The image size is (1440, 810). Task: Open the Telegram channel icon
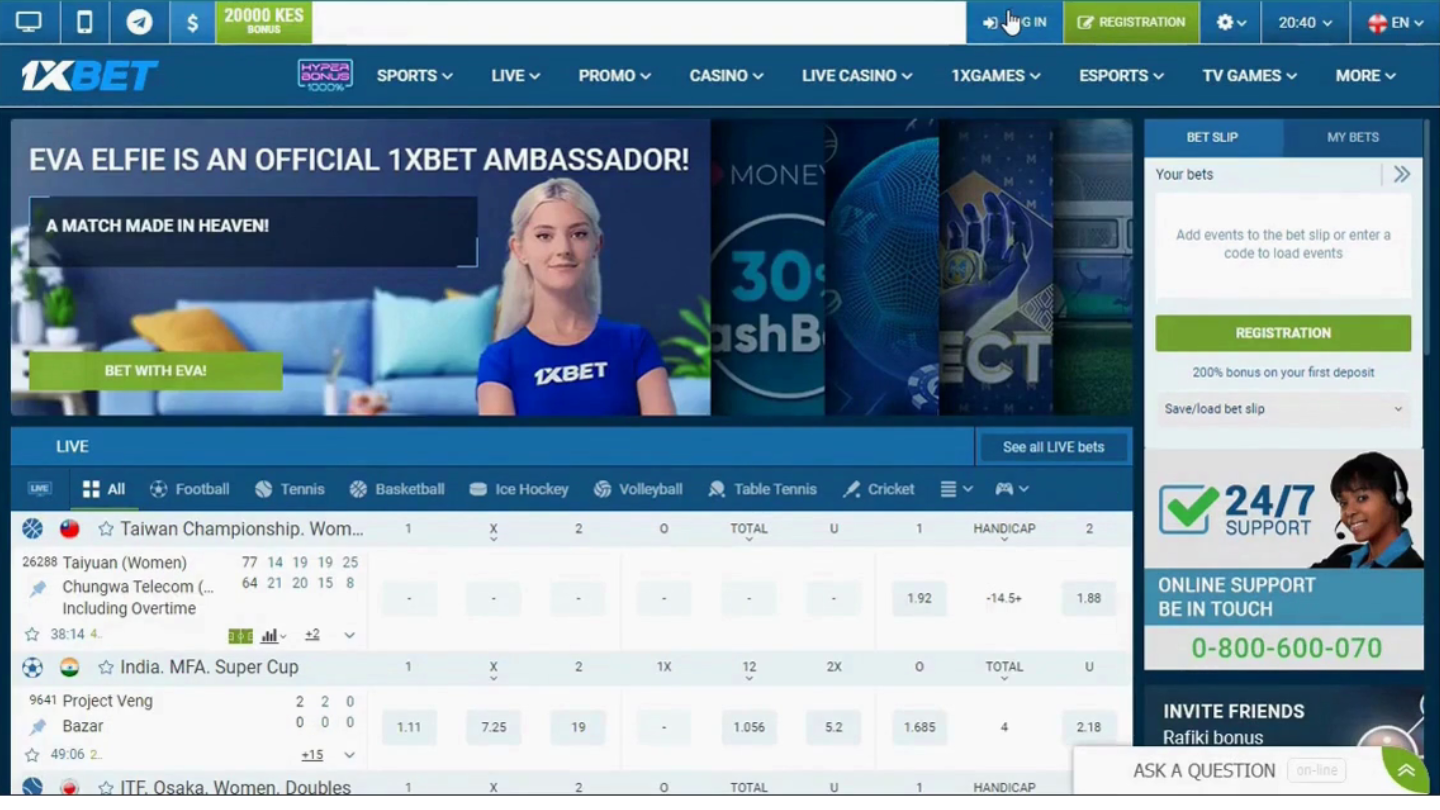point(139,22)
